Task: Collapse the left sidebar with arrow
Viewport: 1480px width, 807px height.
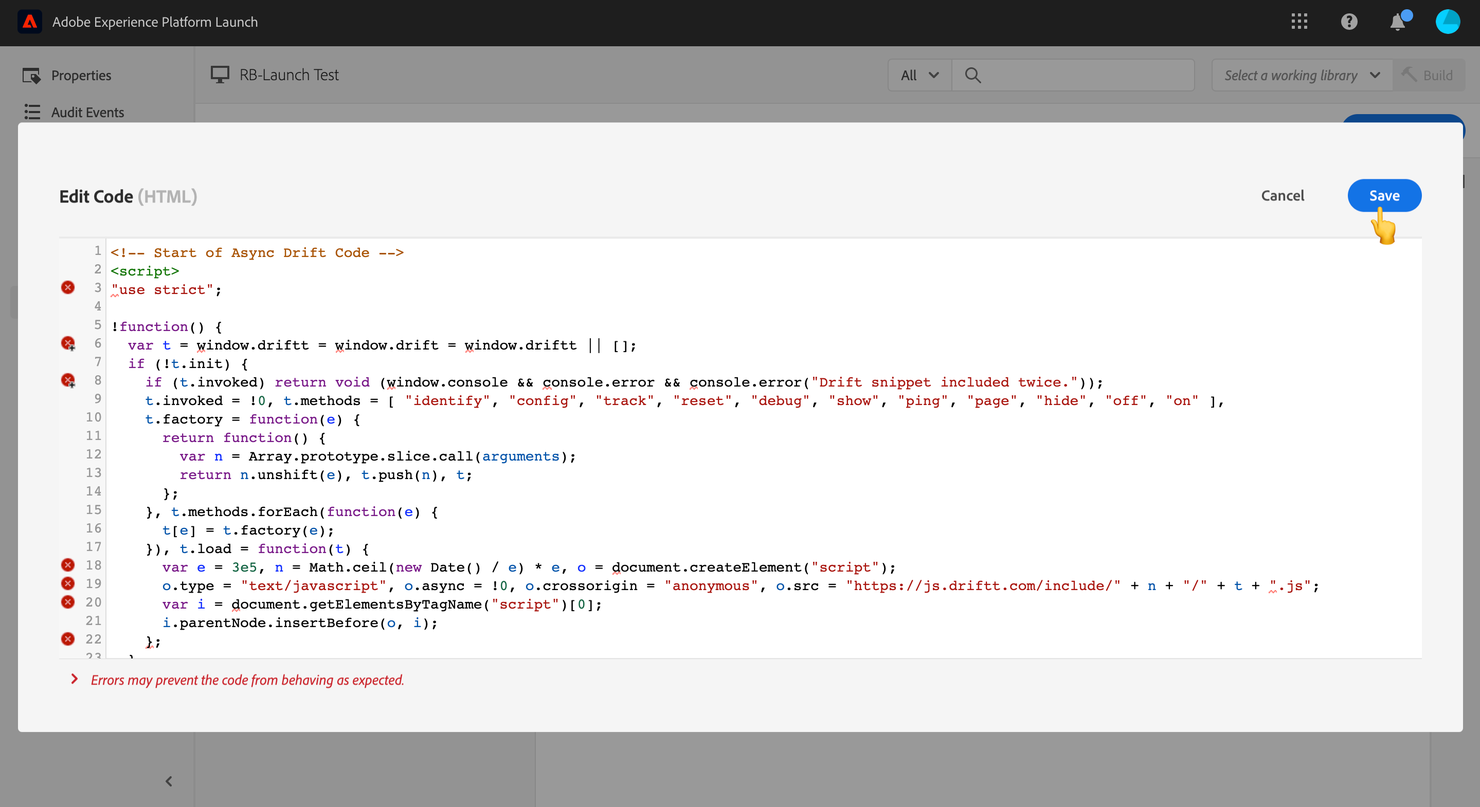Action: pyautogui.click(x=169, y=781)
